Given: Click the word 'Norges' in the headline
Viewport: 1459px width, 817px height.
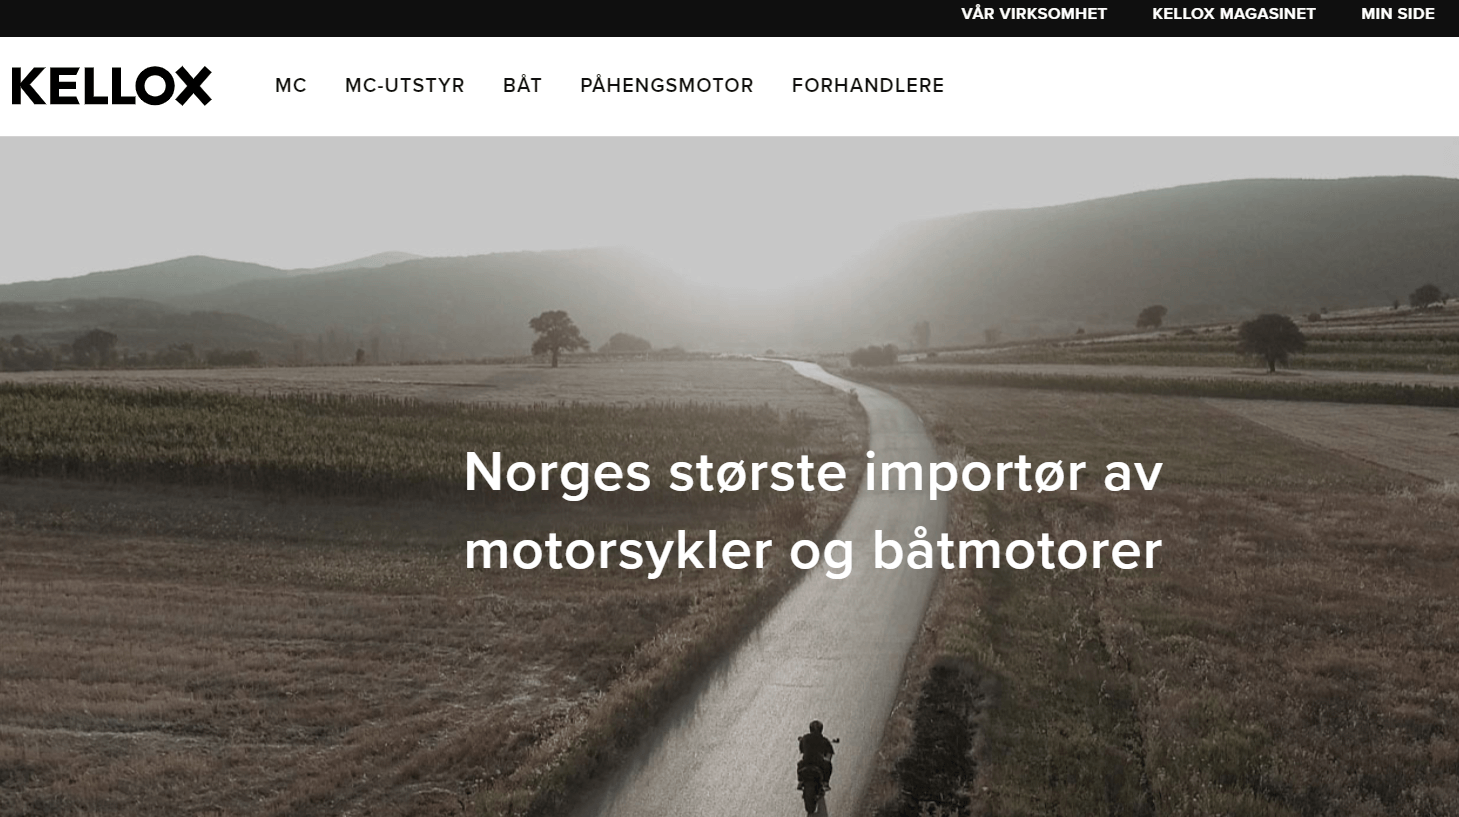Looking at the screenshot, I should click(558, 474).
